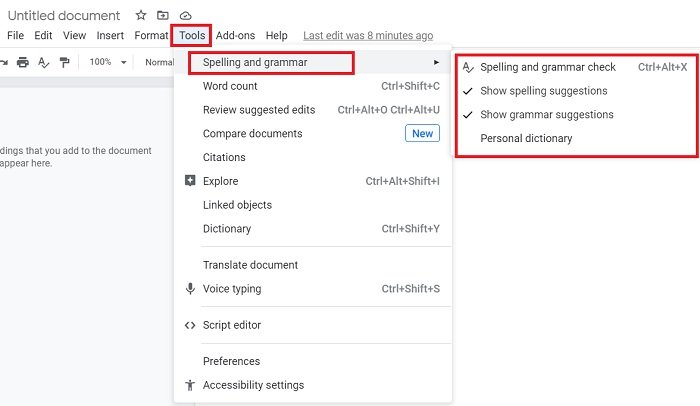The image size is (700, 406).
Task: Click the Accessibility settings person icon
Action: click(x=190, y=385)
